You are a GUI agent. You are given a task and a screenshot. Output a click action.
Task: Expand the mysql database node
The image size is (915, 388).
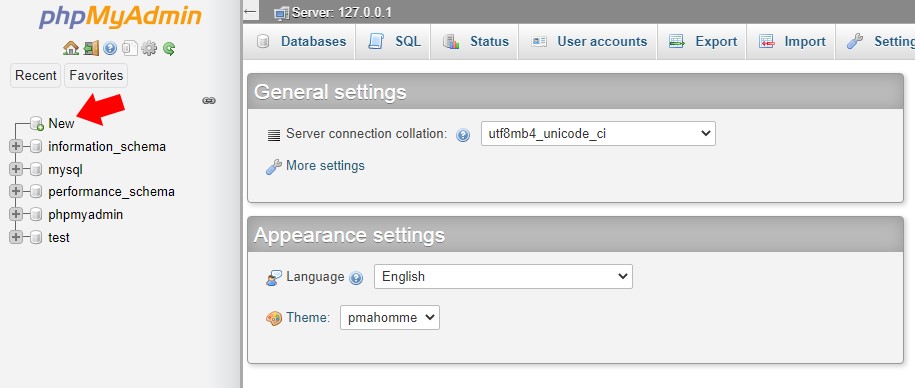16,169
